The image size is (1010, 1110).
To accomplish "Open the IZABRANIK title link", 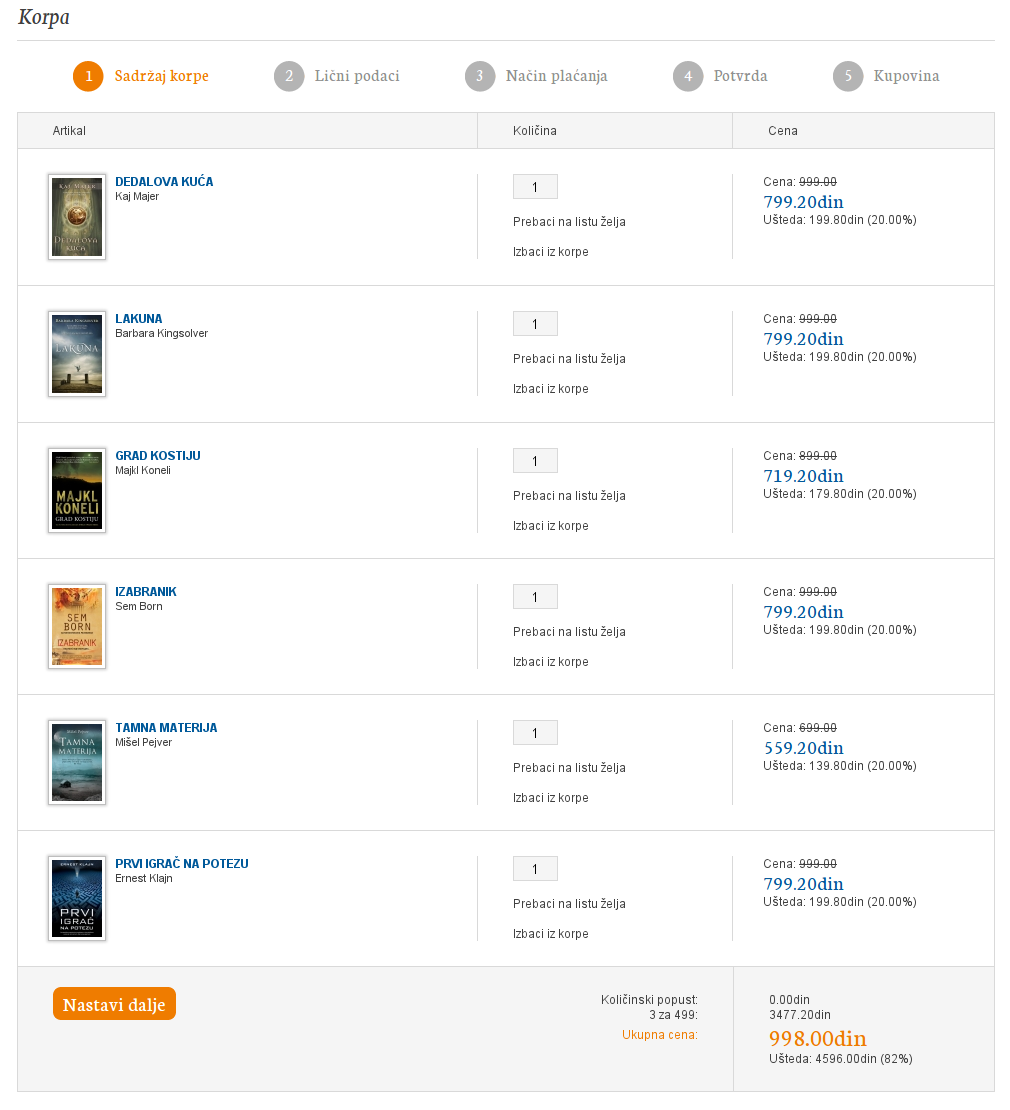I will 146,592.
